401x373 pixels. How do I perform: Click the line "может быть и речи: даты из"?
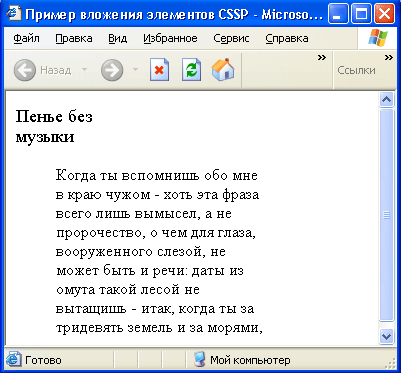pos(150,271)
